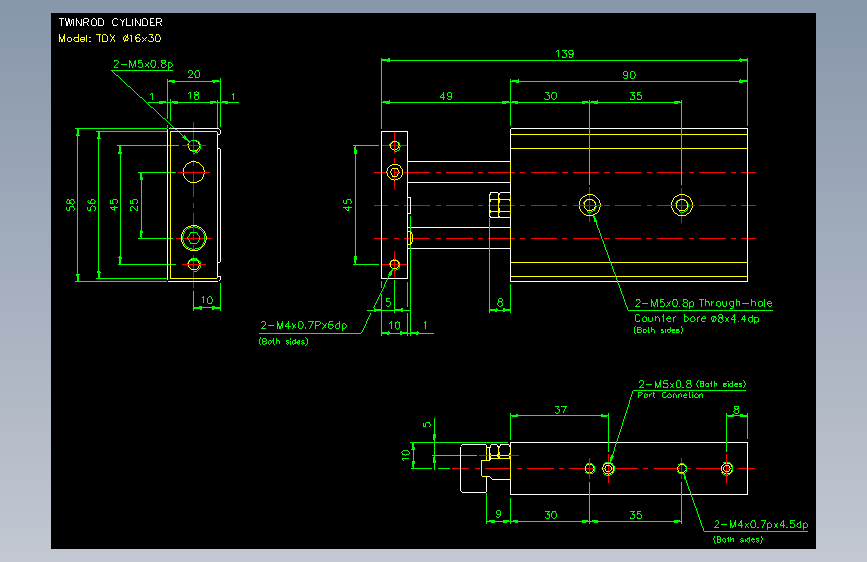Select the "90" body length dimension
The image size is (867, 562).
click(629, 75)
